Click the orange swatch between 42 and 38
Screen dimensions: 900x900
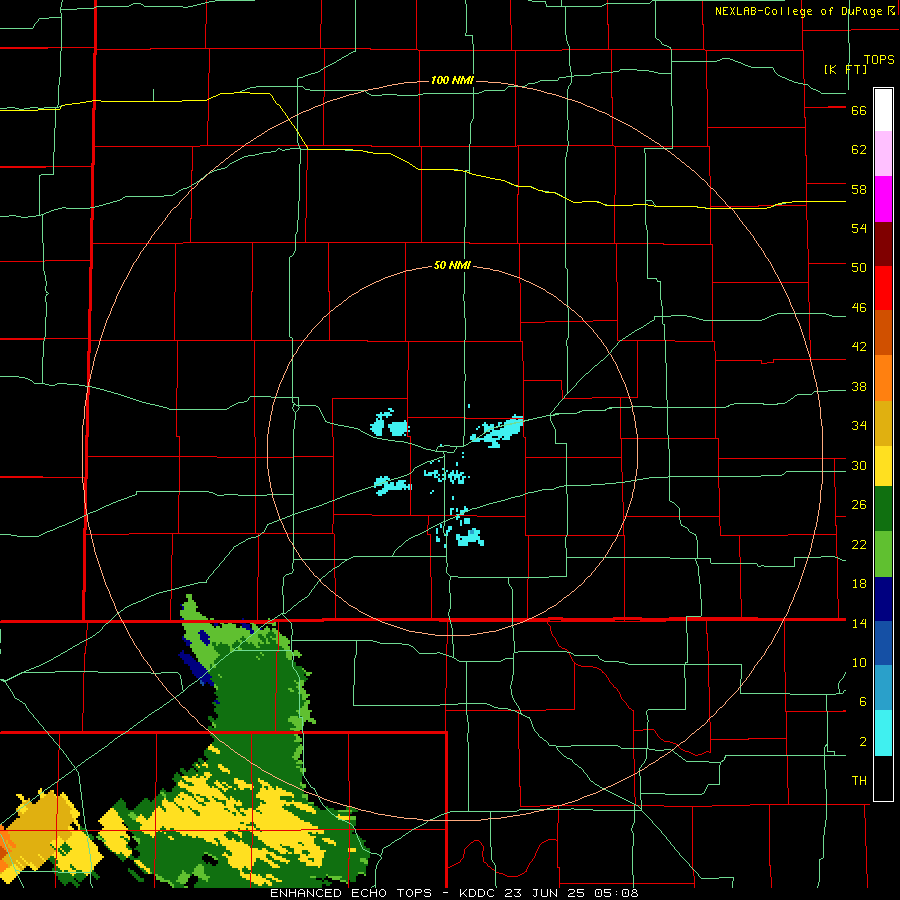coord(883,378)
